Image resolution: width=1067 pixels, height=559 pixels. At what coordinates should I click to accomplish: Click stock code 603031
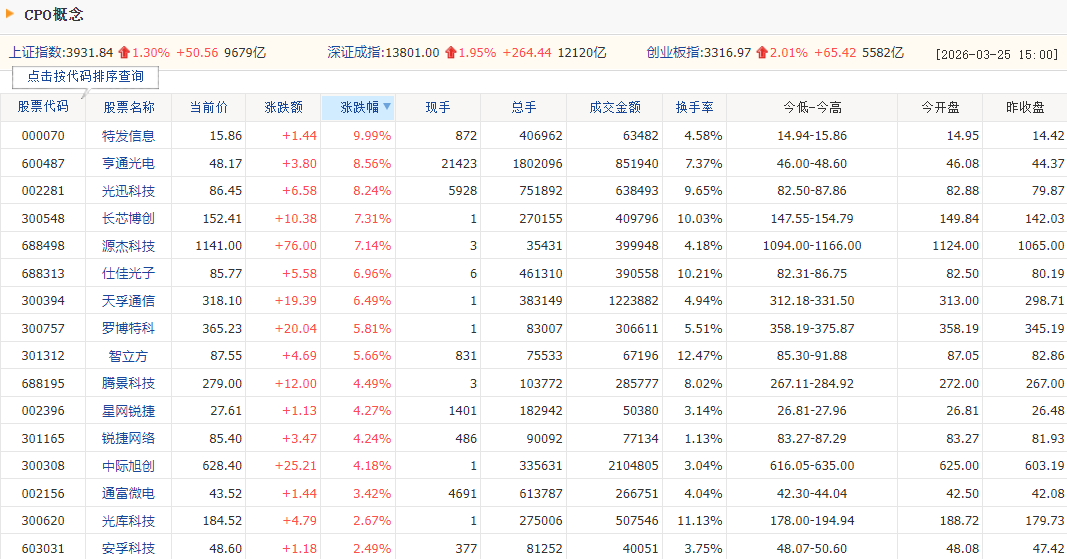click(43, 548)
